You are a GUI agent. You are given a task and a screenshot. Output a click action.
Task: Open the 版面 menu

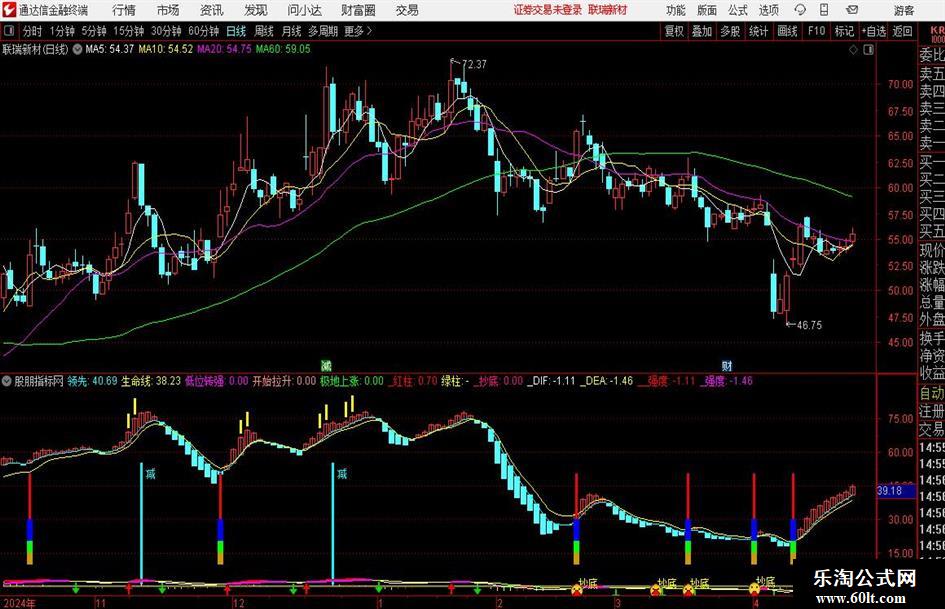[x=706, y=10]
